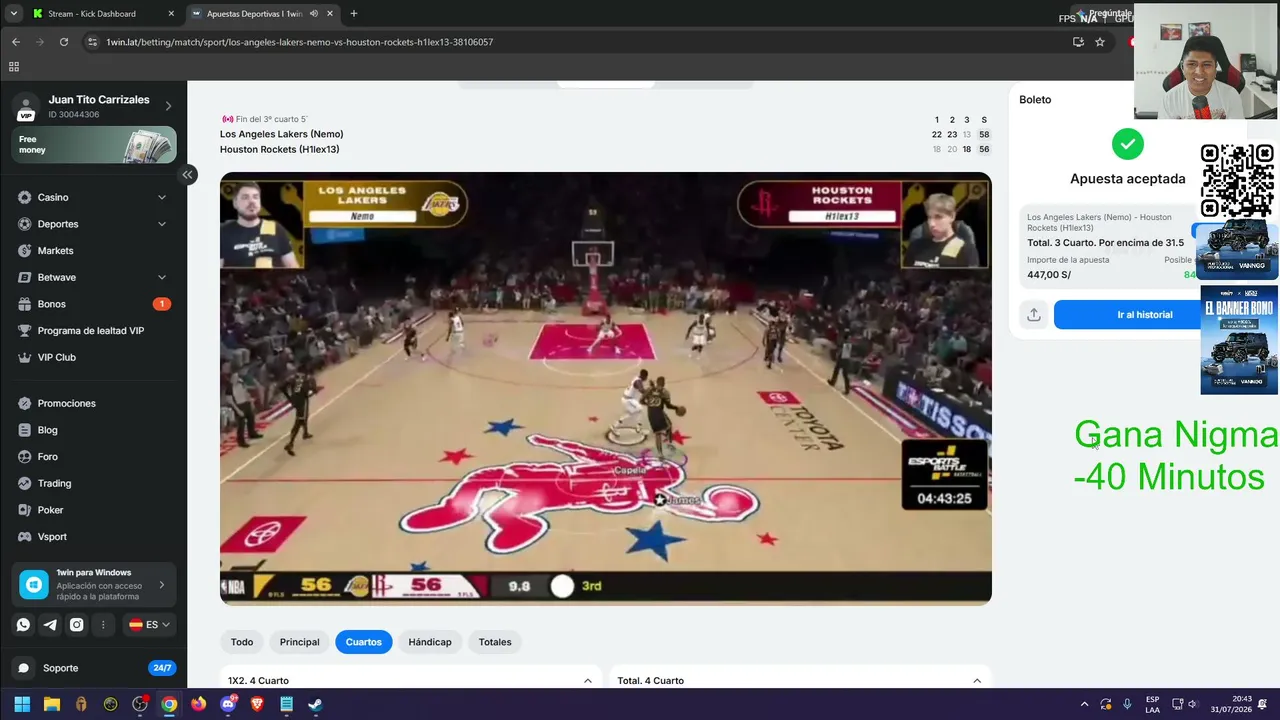Collapse the 1X2. 4 Cuarto market

point(588,681)
